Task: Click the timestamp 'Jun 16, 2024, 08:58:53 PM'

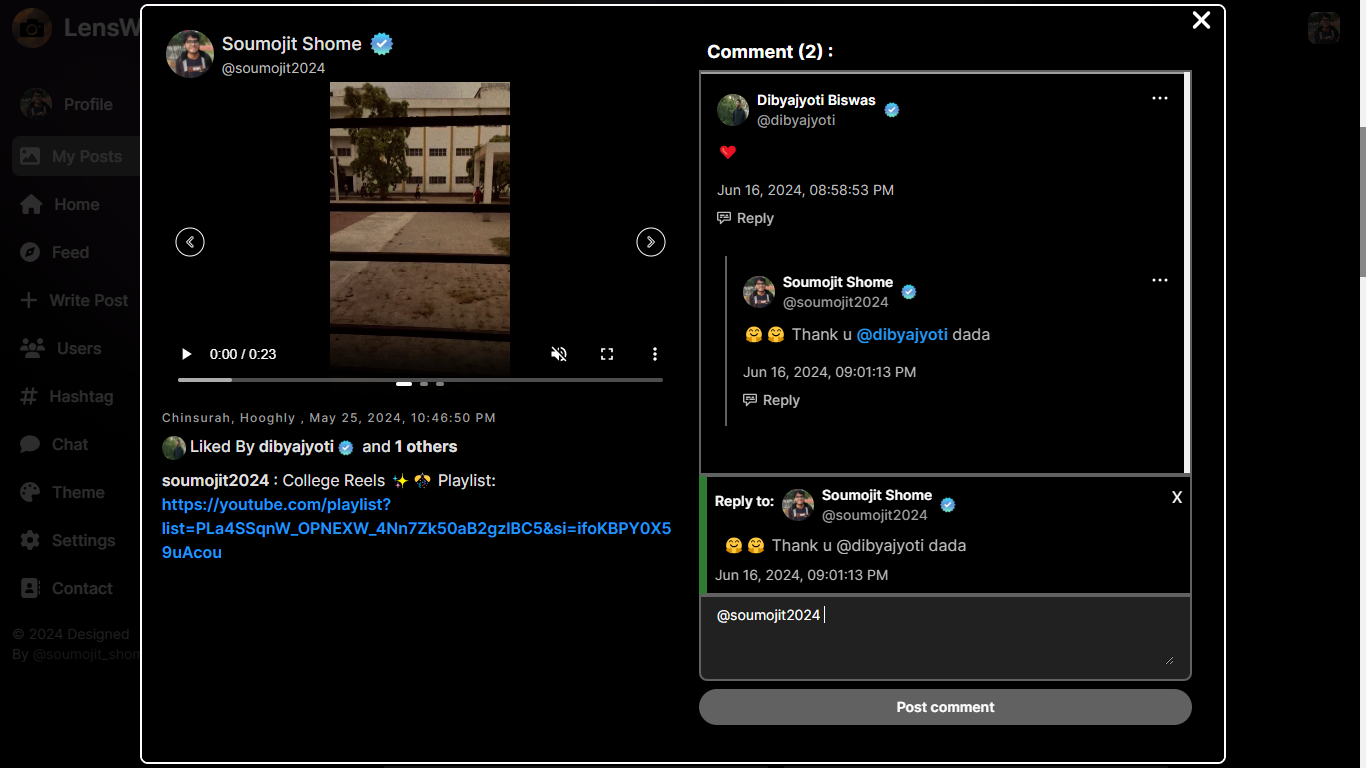Action: coord(805,190)
